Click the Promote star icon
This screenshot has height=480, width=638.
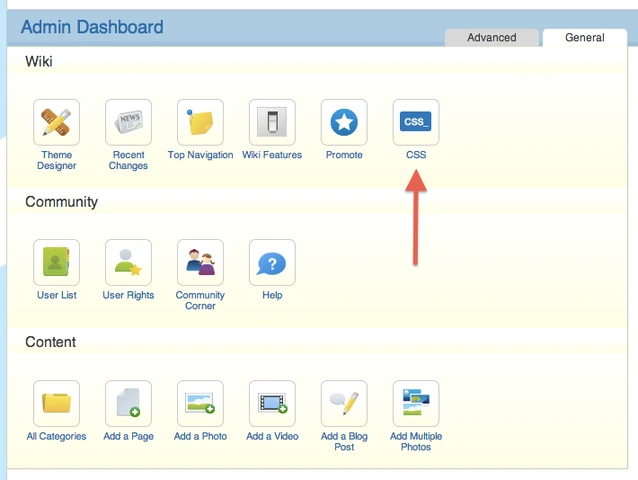point(344,122)
